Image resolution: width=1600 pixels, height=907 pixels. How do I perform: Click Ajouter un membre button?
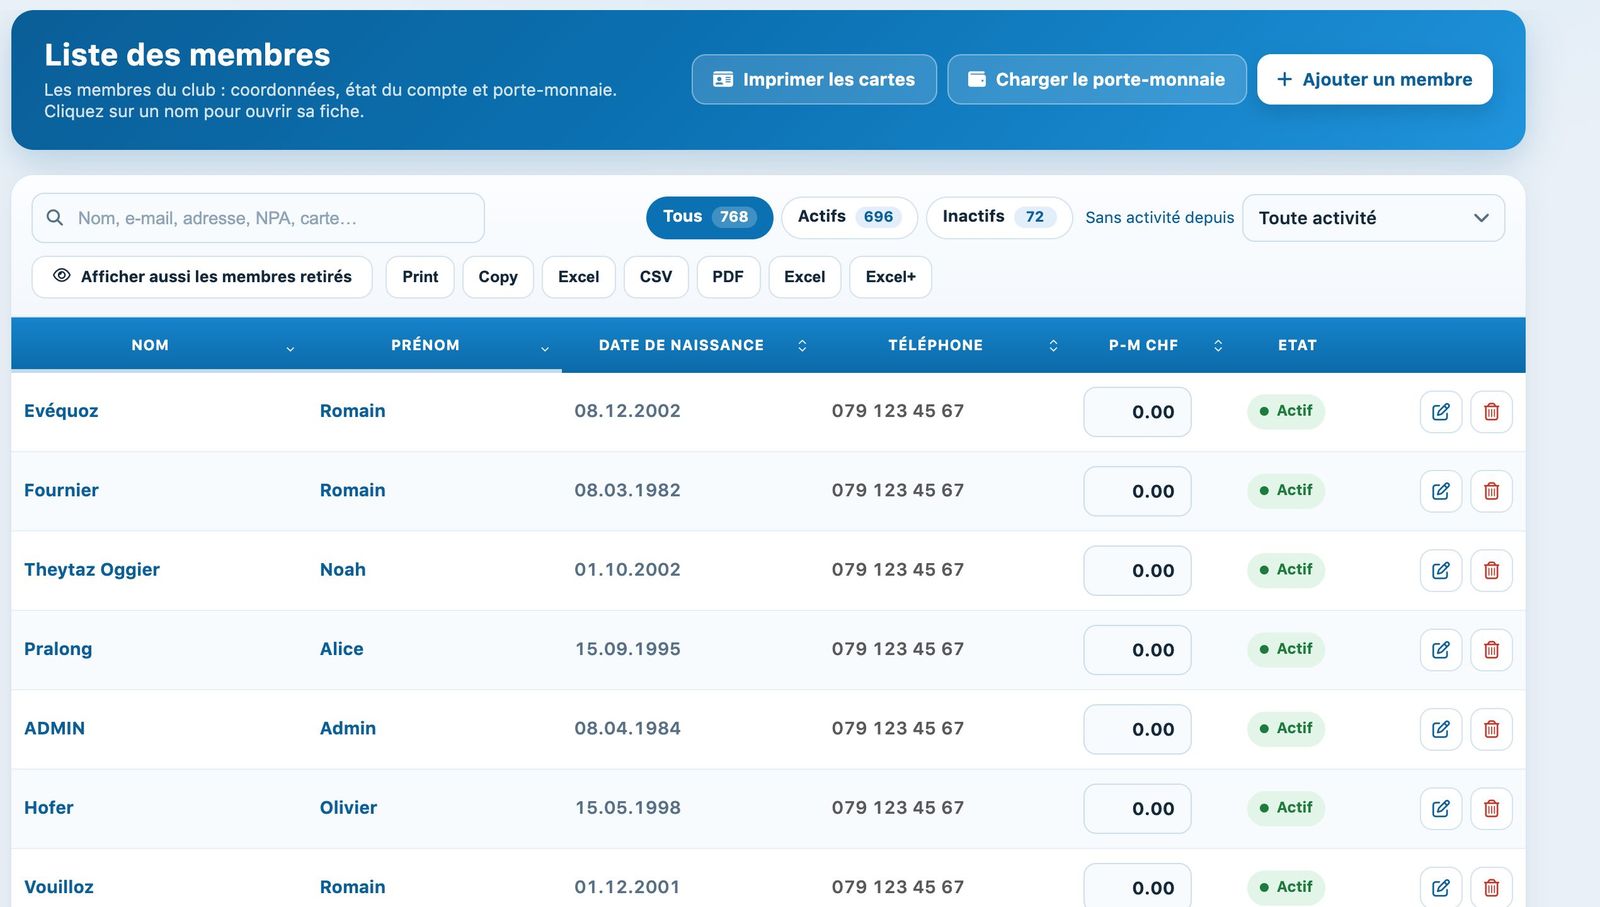click(x=1374, y=79)
